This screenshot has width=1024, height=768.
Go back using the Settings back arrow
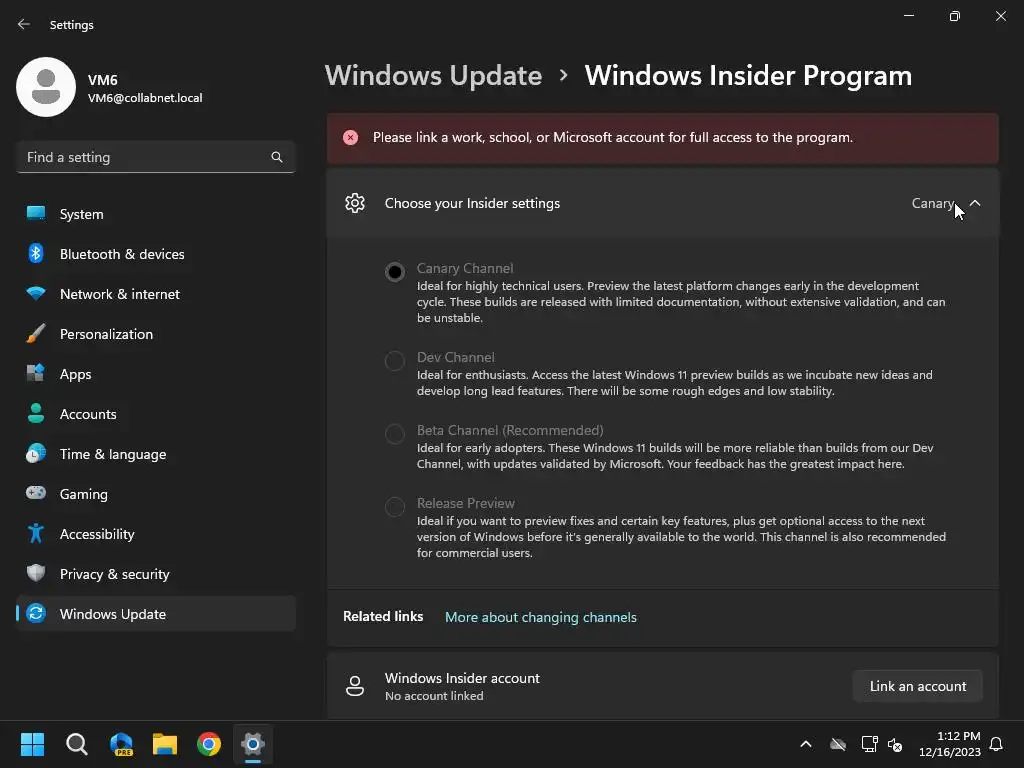[x=24, y=24]
